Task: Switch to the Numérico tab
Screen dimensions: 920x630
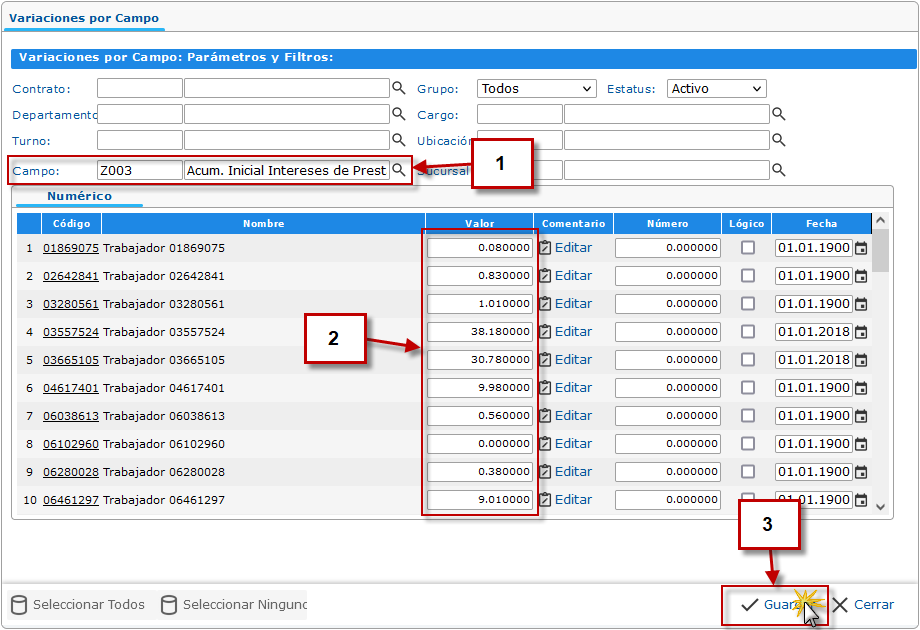Action: (79, 196)
